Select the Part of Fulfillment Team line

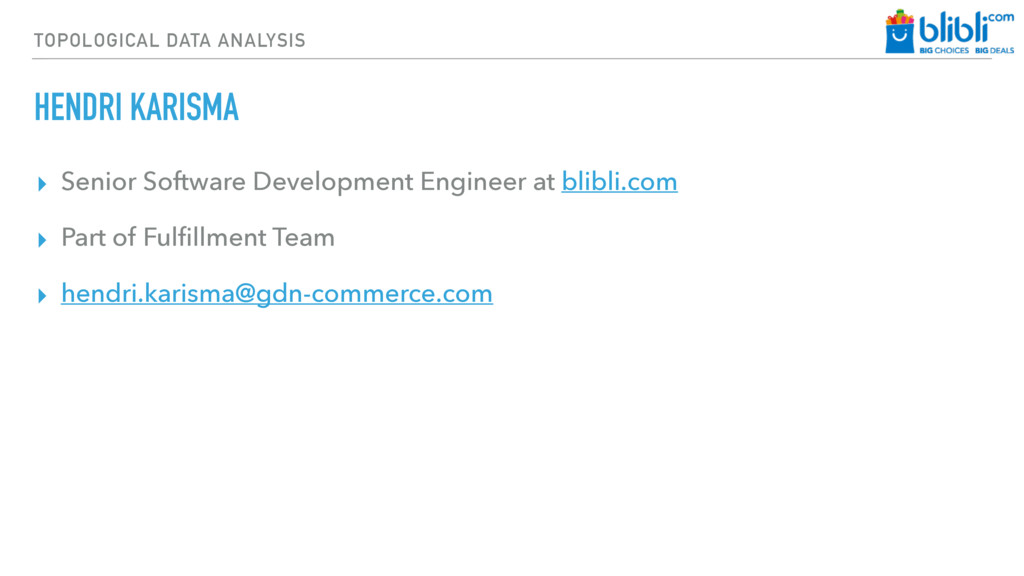click(198, 237)
